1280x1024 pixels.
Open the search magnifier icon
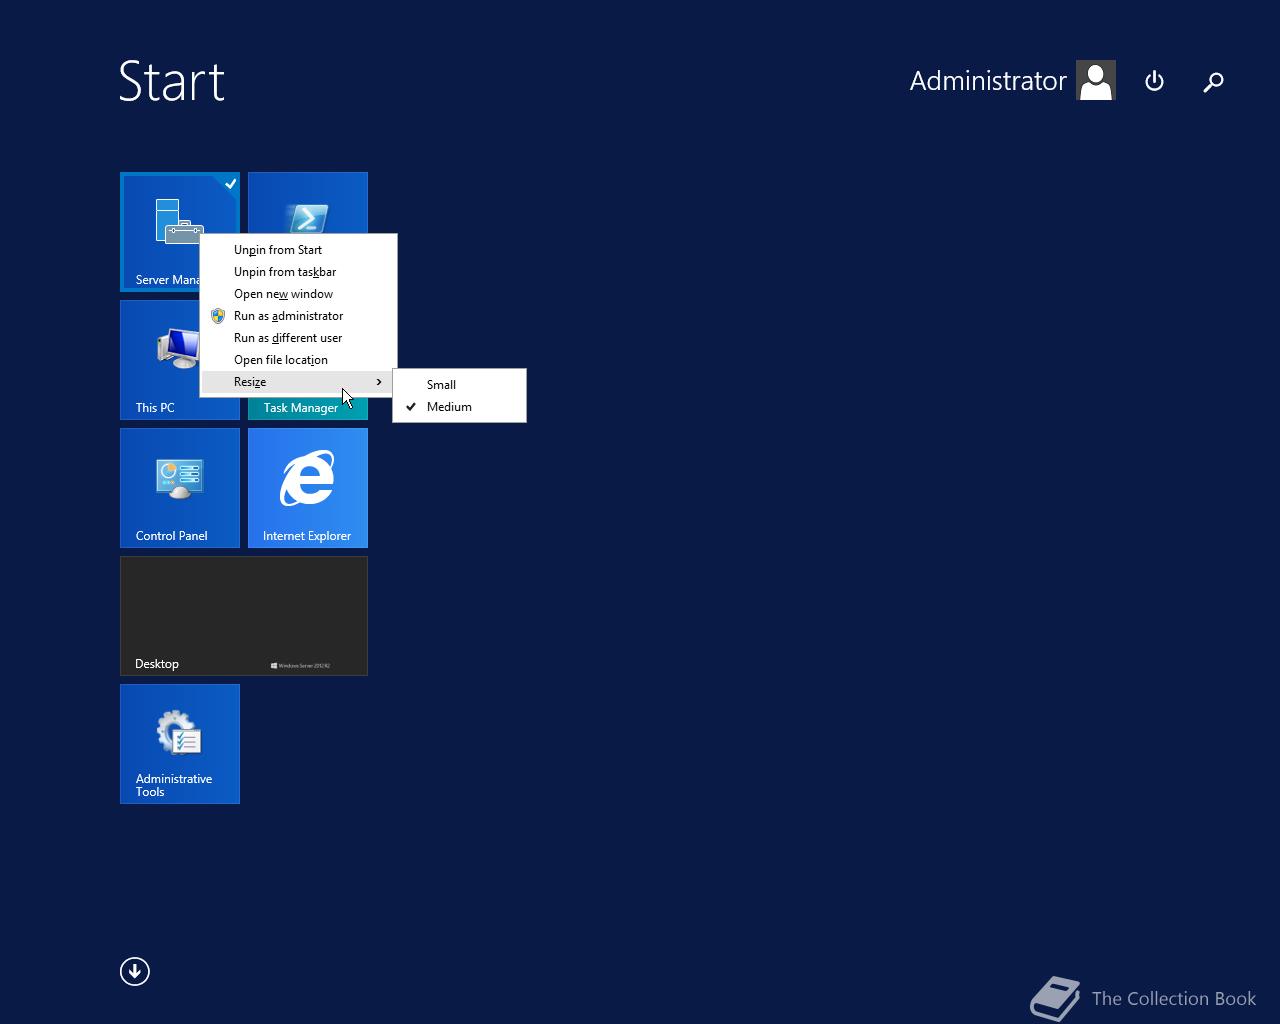pos(1213,82)
